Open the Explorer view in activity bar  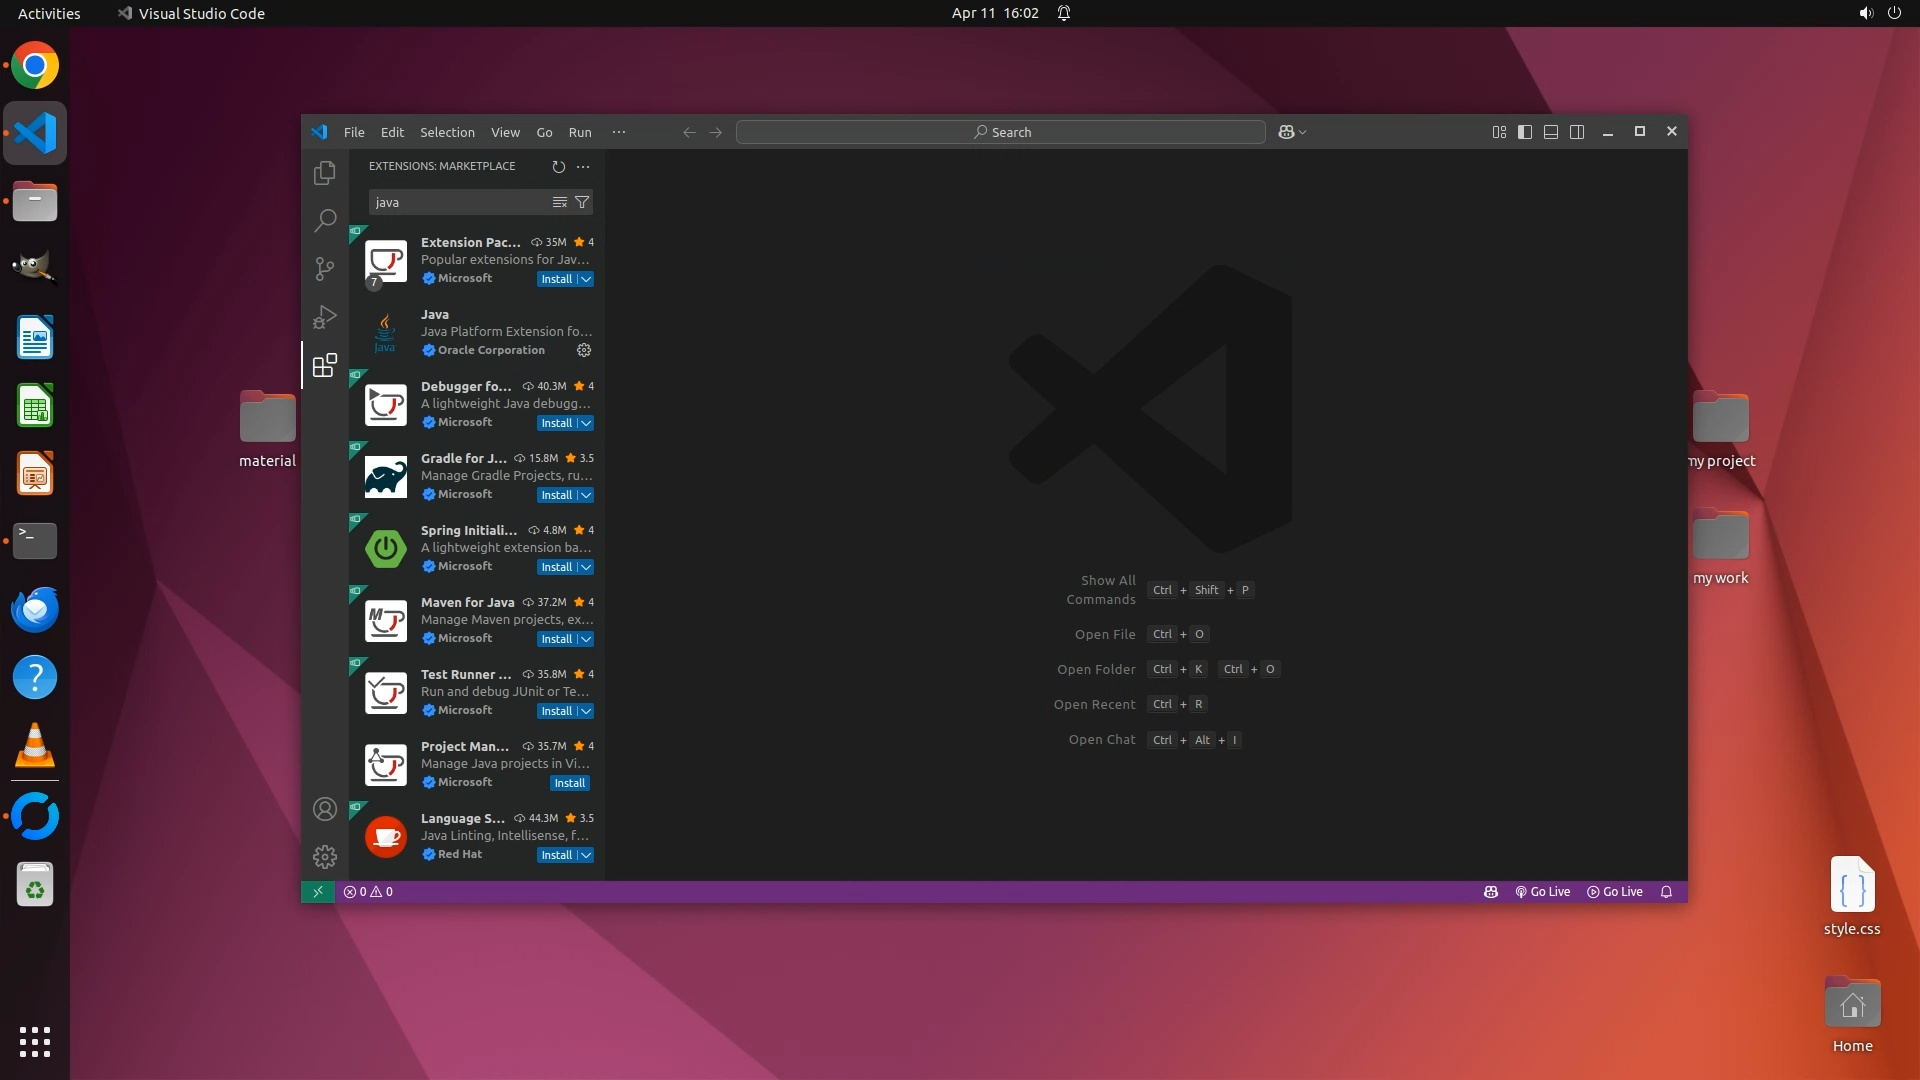pos(324,173)
